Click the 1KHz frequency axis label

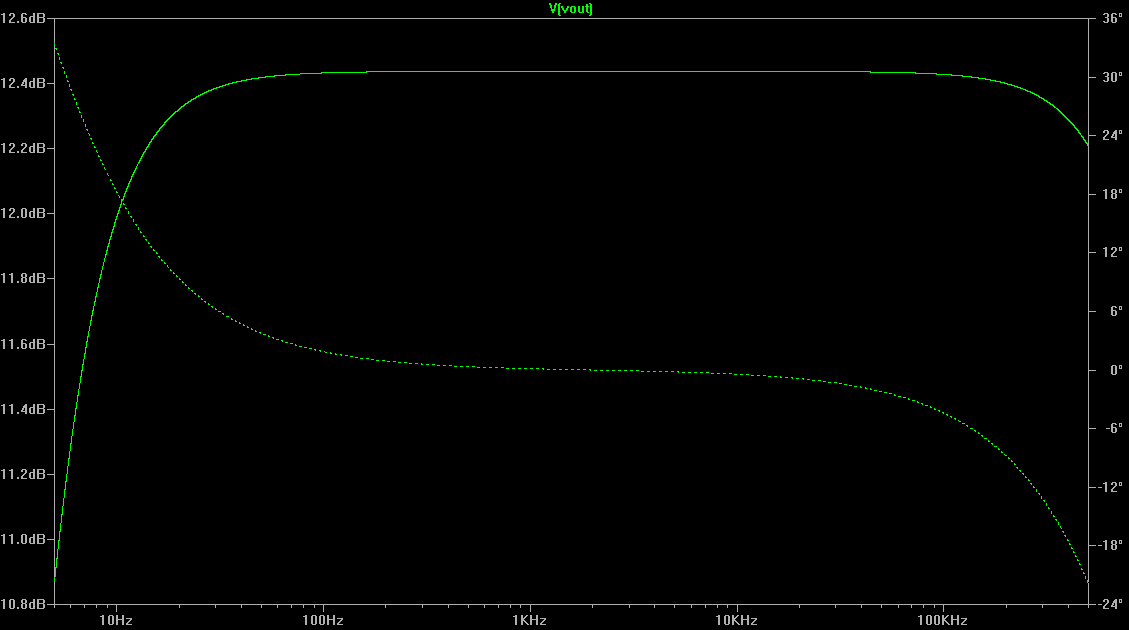coord(529,621)
